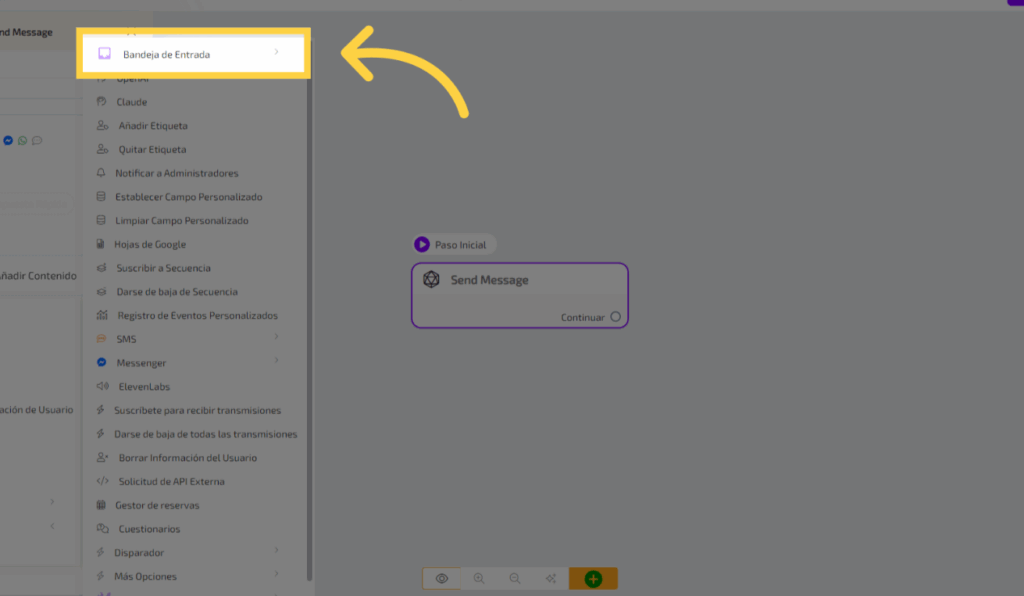The height and width of the screenshot is (596, 1024).
Task: Expand the SMS submenu chevron
Action: tap(276, 338)
